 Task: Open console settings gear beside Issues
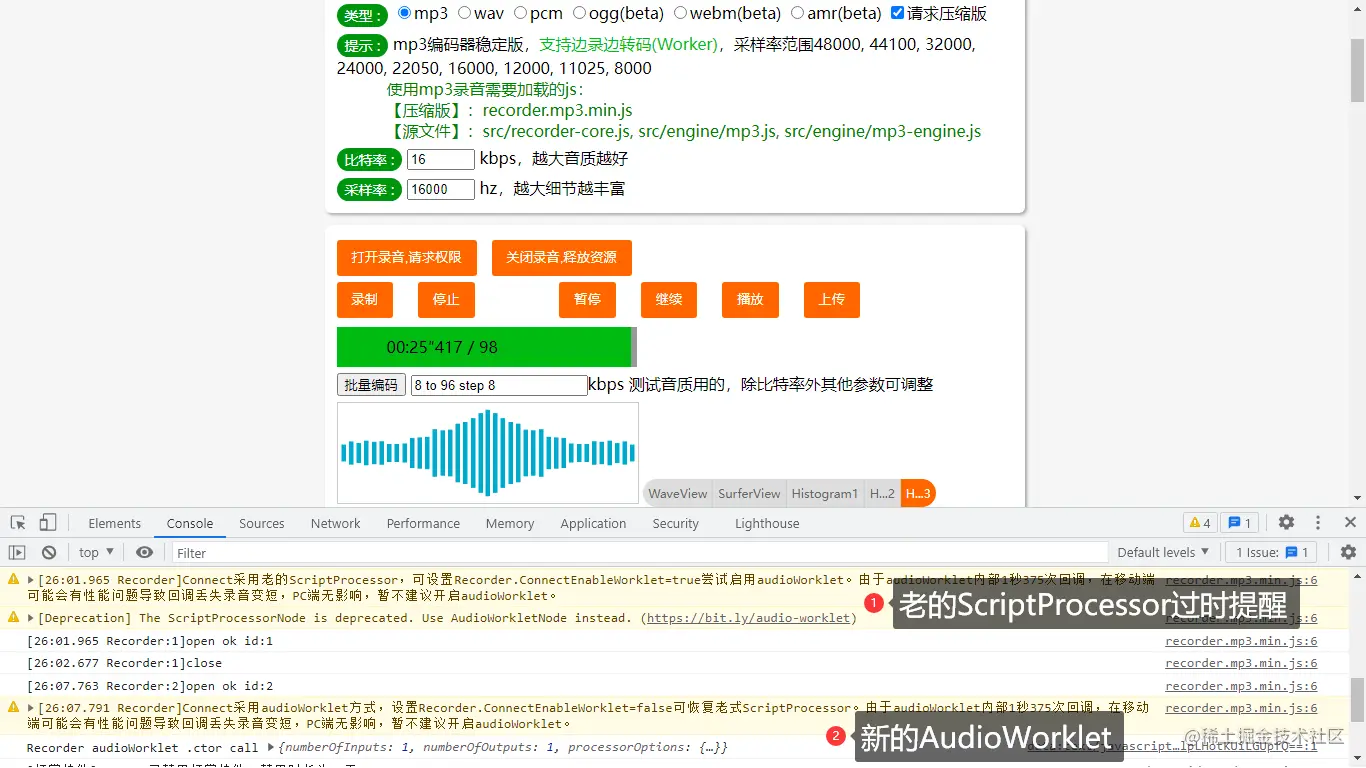tap(1348, 552)
